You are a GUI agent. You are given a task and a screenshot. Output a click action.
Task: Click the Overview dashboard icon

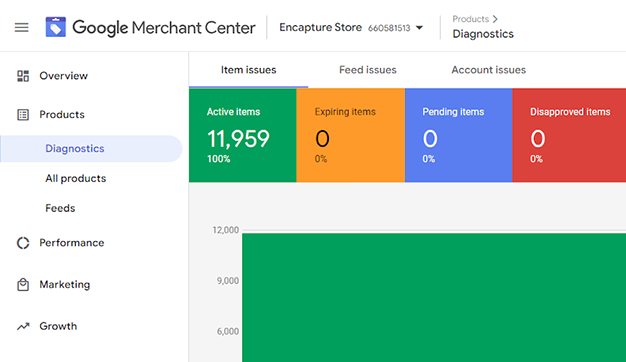(x=23, y=76)
